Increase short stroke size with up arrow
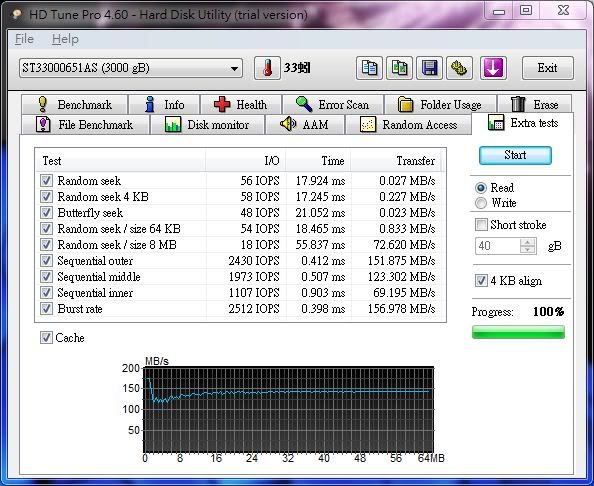Viewport: 594px width, 486px height. [x=528, y=242]
